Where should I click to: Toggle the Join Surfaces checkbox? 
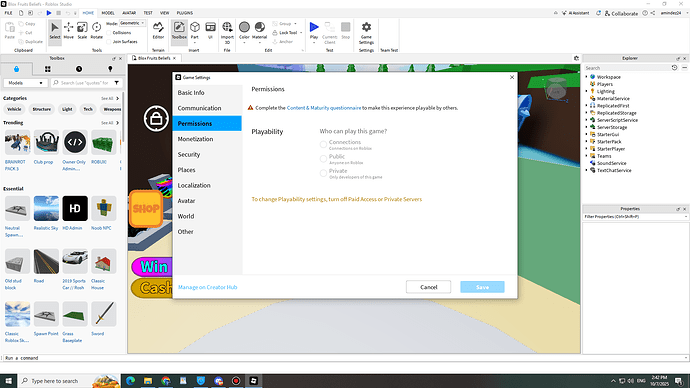point(109,42)
